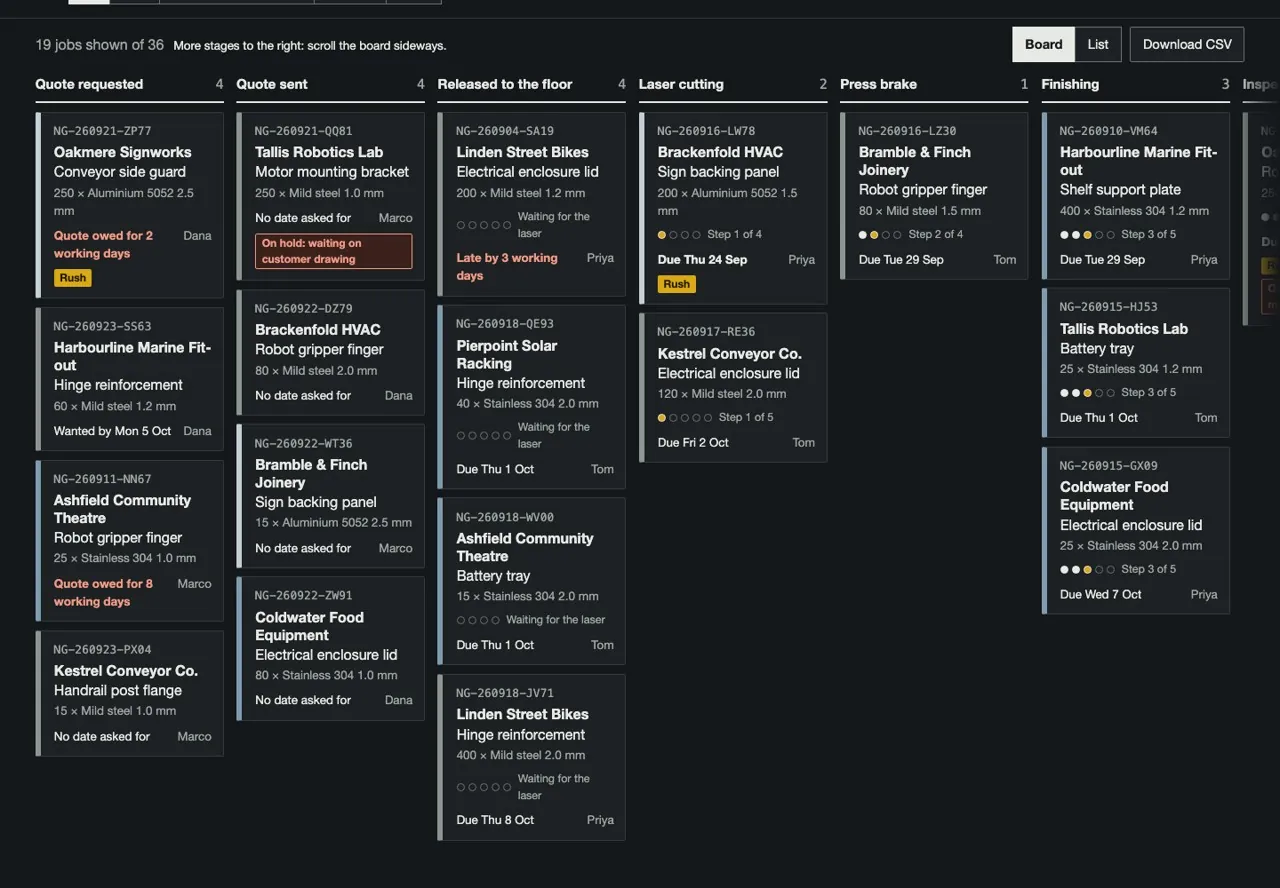The width and height of the screenshot is (1280, 888).
Task: Click Step 3 of 5 dots on Battery tray
Action: click(x=1087, y=393)
